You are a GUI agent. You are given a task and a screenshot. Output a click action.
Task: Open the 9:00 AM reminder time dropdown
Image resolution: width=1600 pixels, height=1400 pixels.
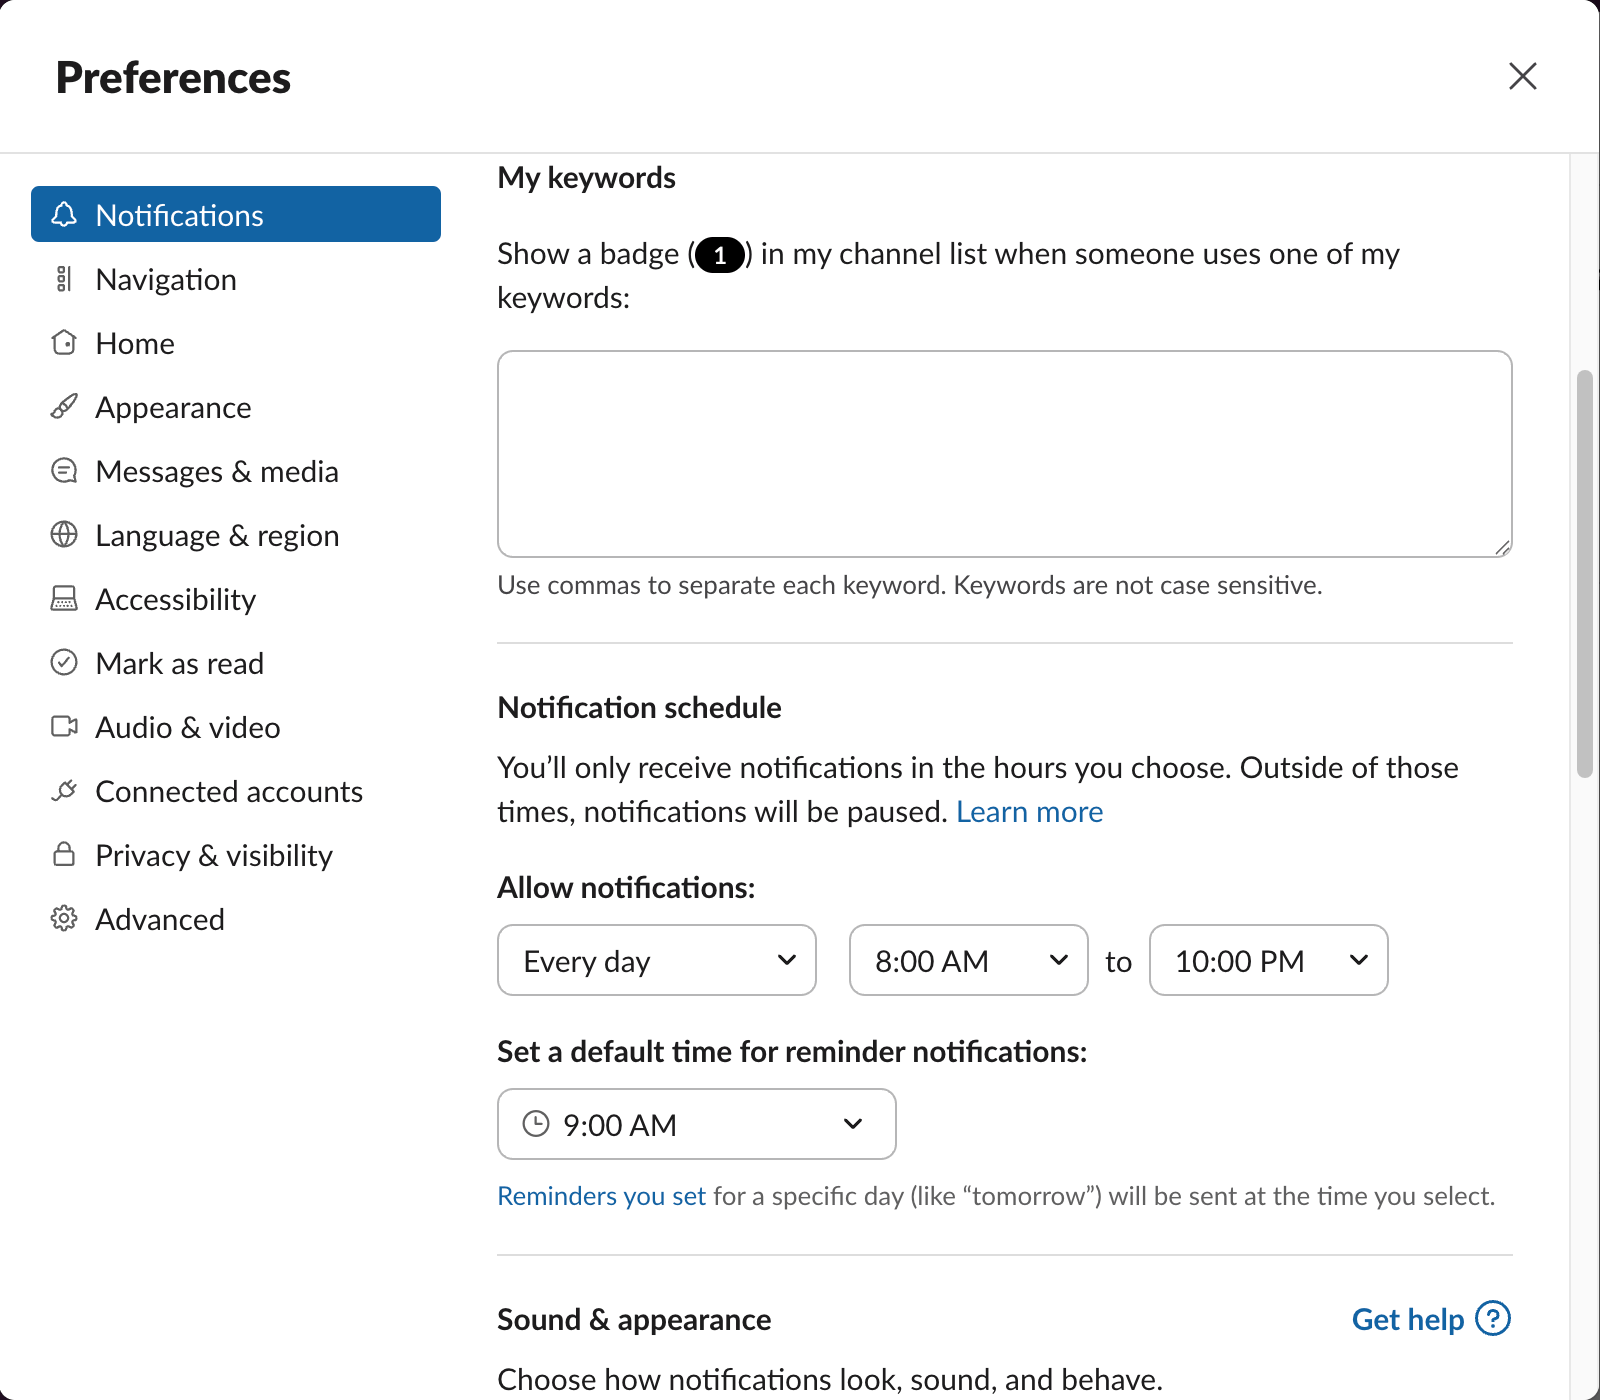(697, 1124)
